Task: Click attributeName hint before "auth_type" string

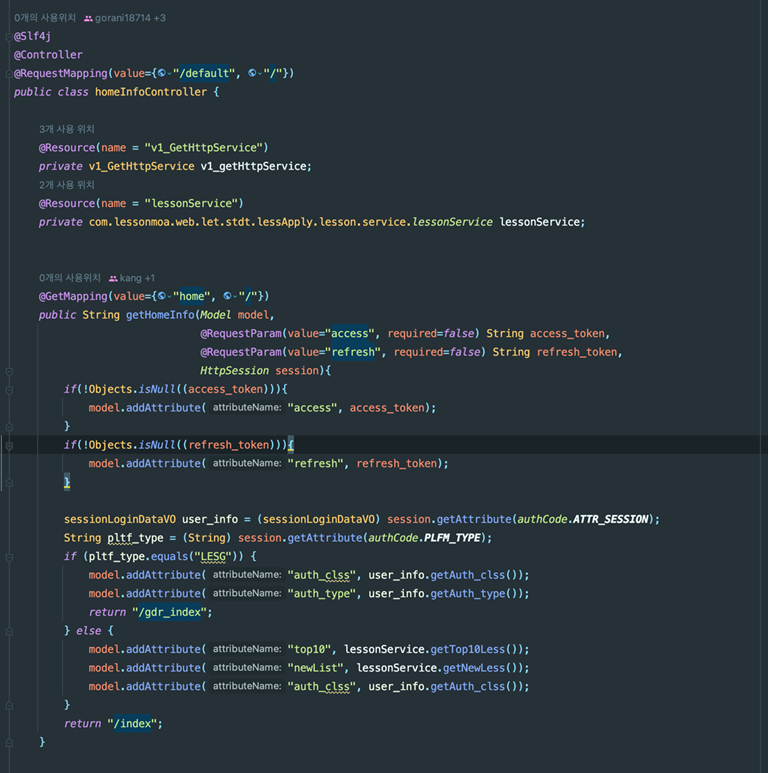Action: point(247,593)
